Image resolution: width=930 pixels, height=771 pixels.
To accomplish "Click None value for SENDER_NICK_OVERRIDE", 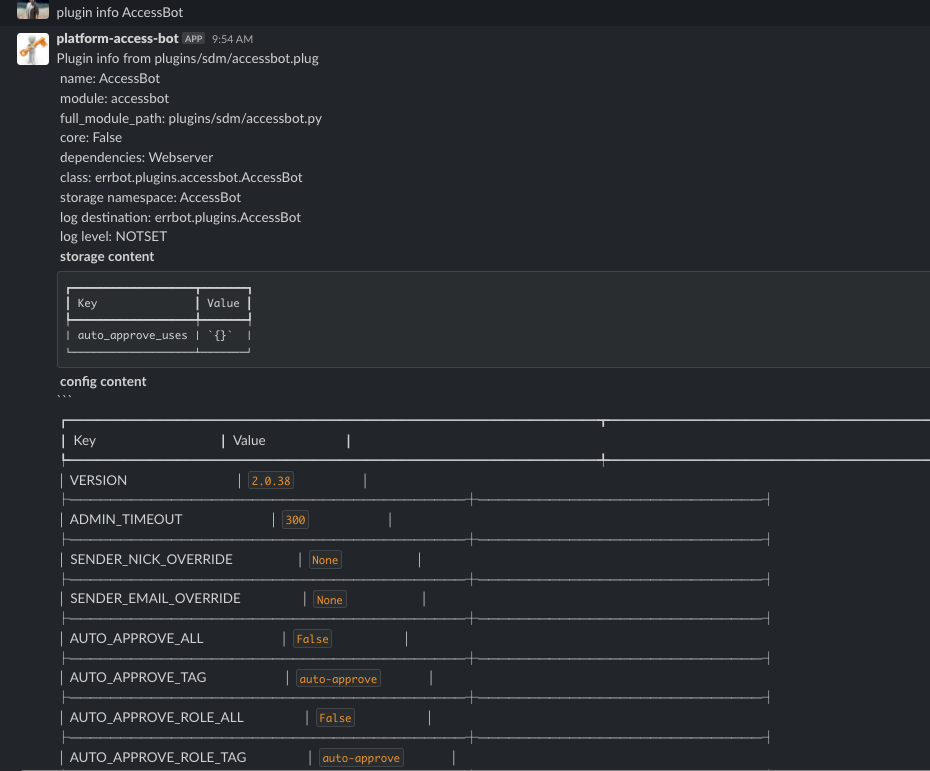I will click(325, 559).
